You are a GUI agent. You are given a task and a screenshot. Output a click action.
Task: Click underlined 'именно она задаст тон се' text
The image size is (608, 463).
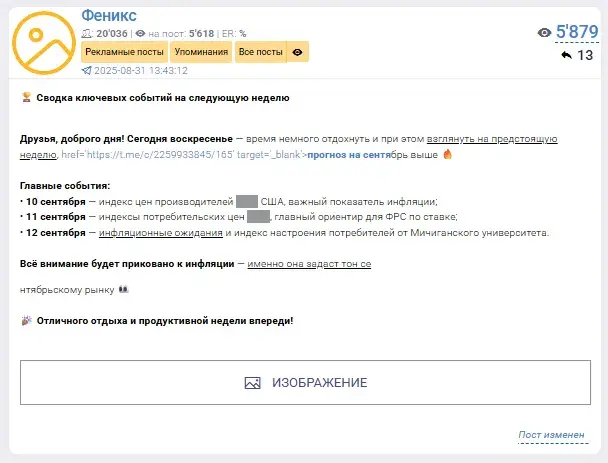(x=309, y=264)
